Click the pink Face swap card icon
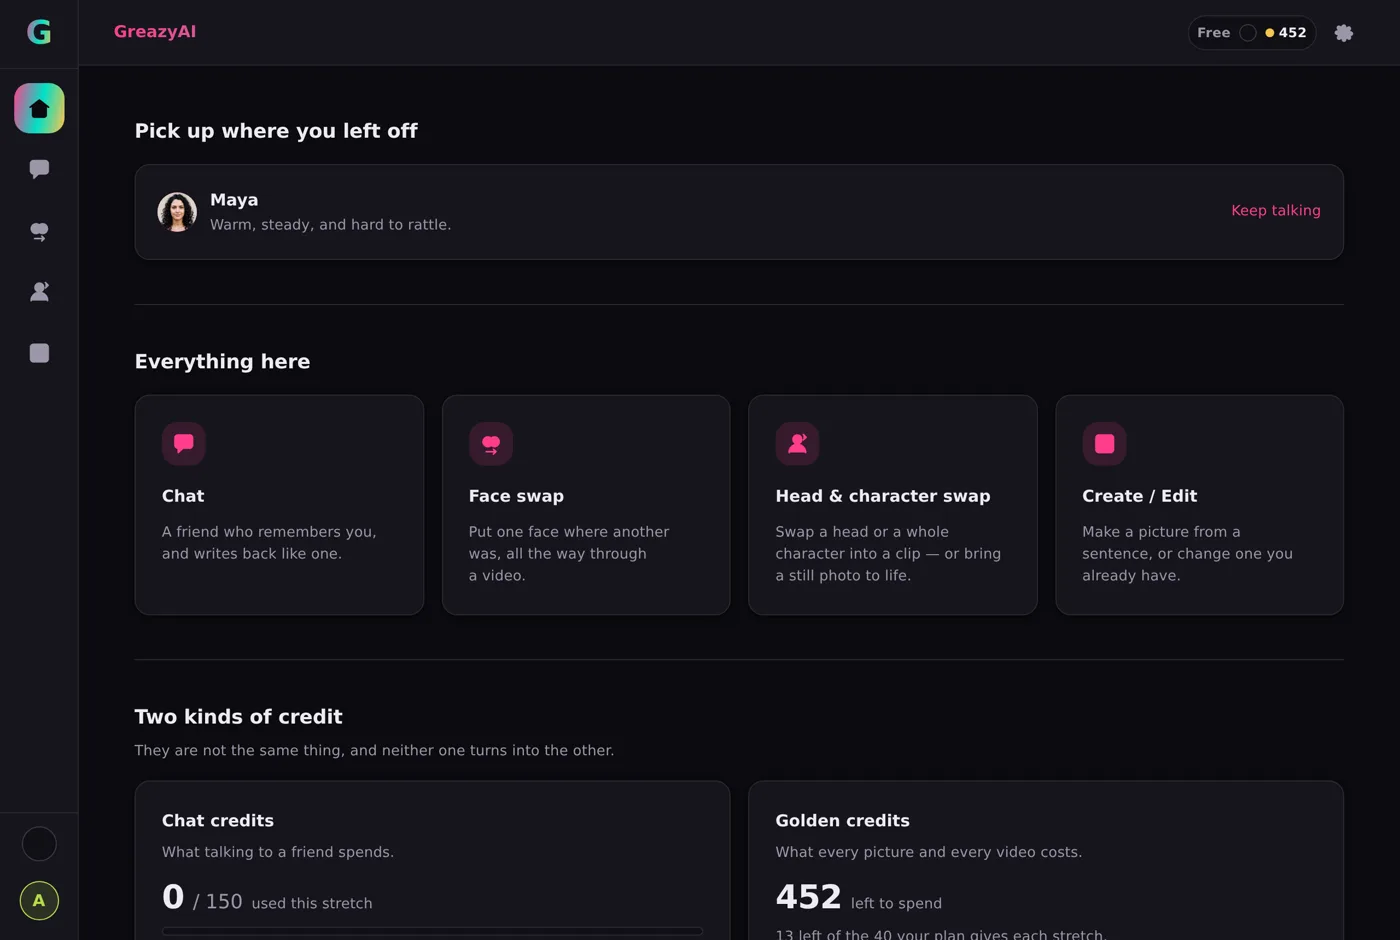This screenshot has width=1400, height=940. (x=491, y=444)
